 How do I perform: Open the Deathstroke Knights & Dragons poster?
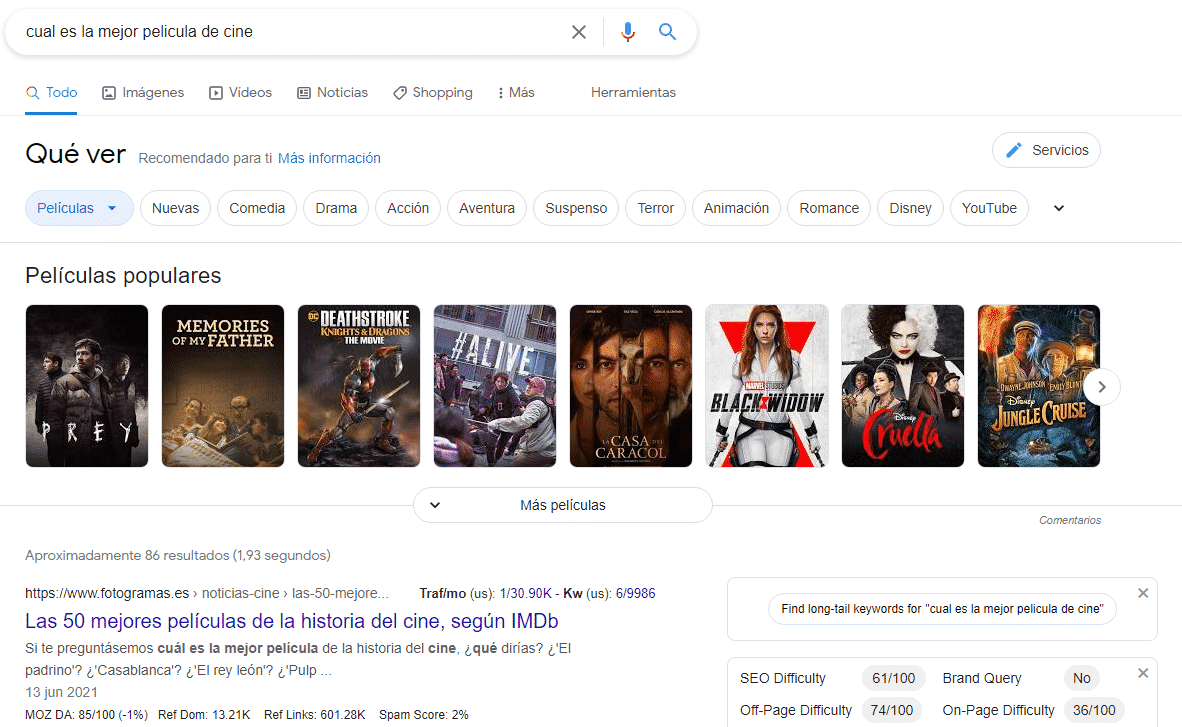[359, 386]
